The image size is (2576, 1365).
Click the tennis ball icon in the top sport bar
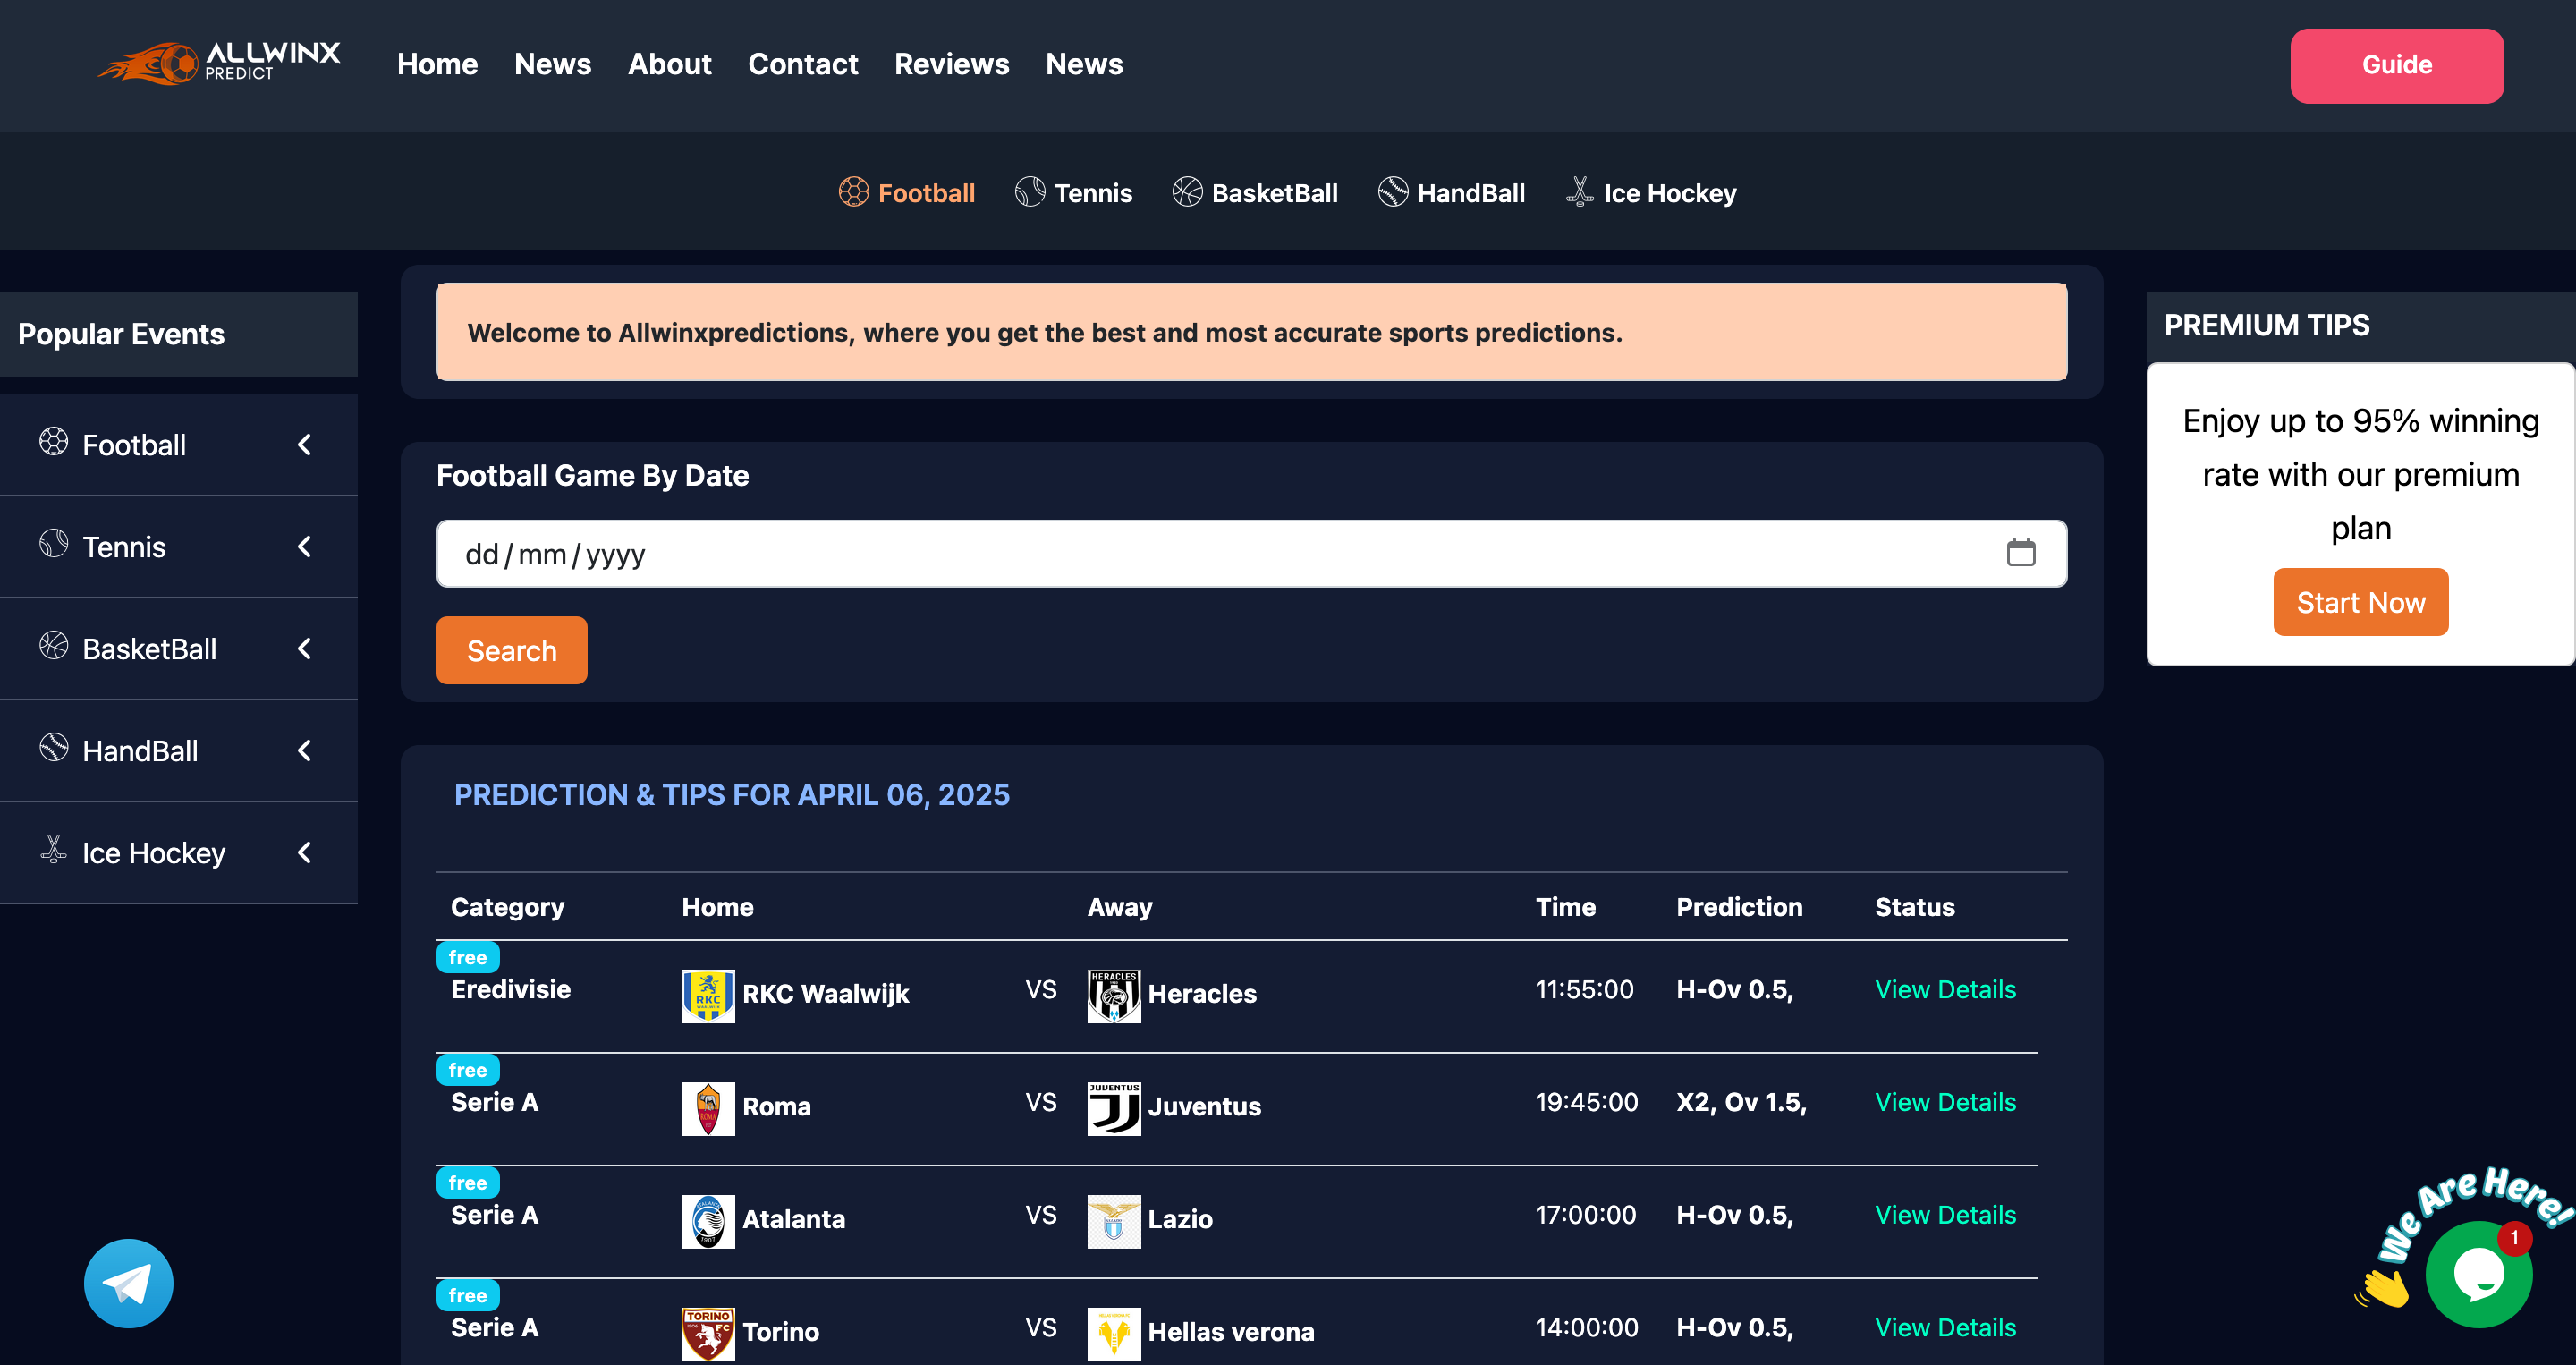point(1030,192)
